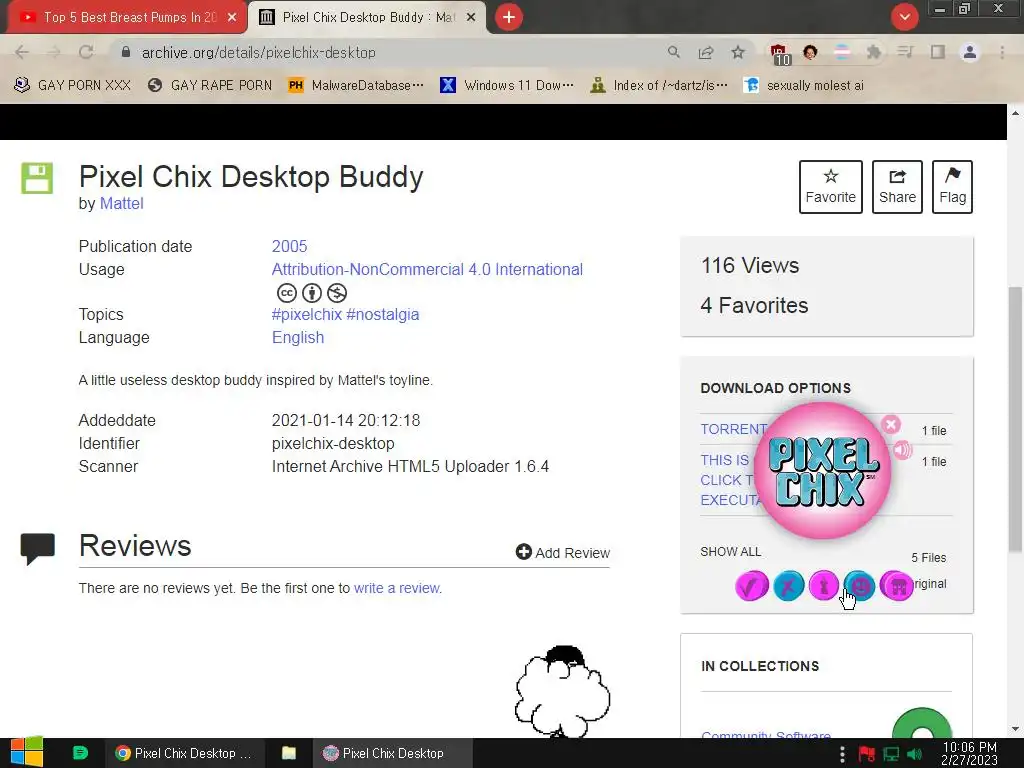Open the #pixelchix #nostalgia topic link
The height and width of the screenshot is (768, 1024).
(x=345, y=314)
